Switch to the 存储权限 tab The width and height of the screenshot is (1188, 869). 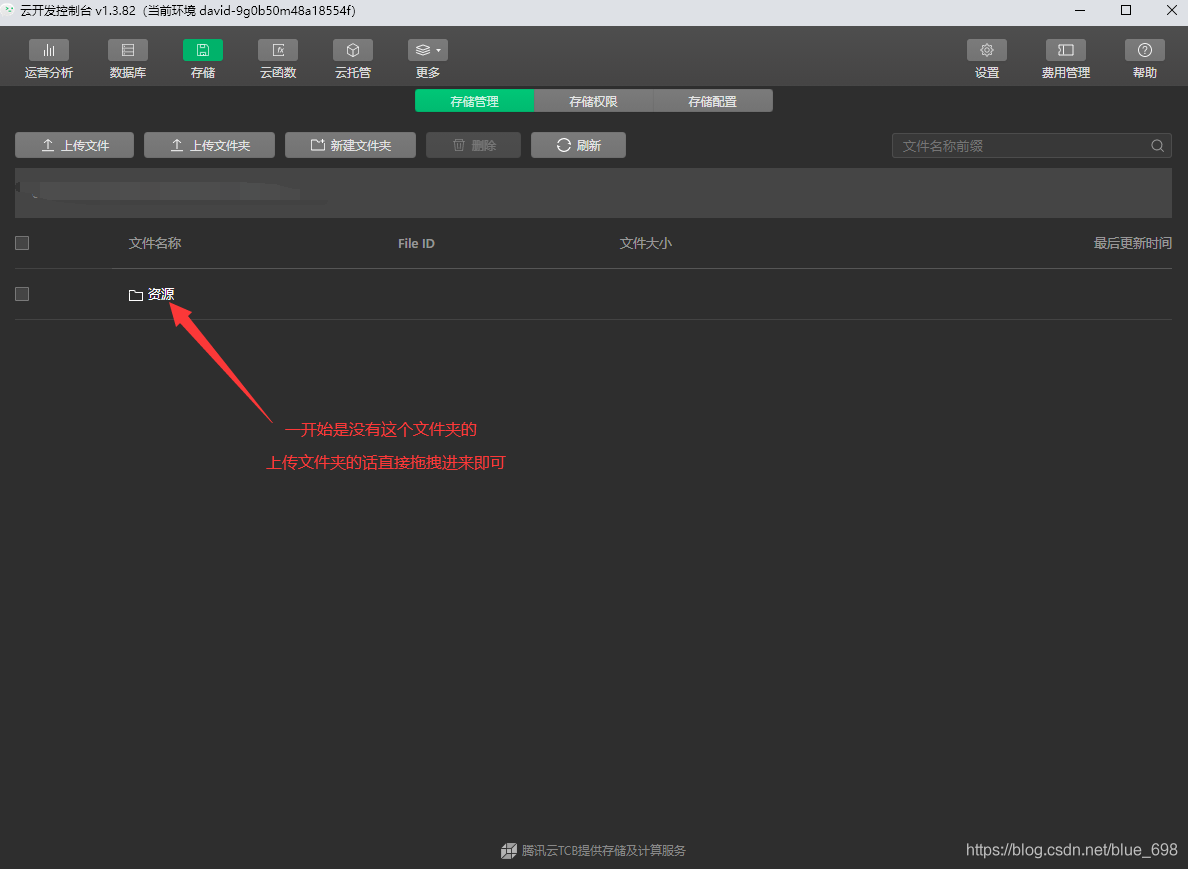point(593,101)
